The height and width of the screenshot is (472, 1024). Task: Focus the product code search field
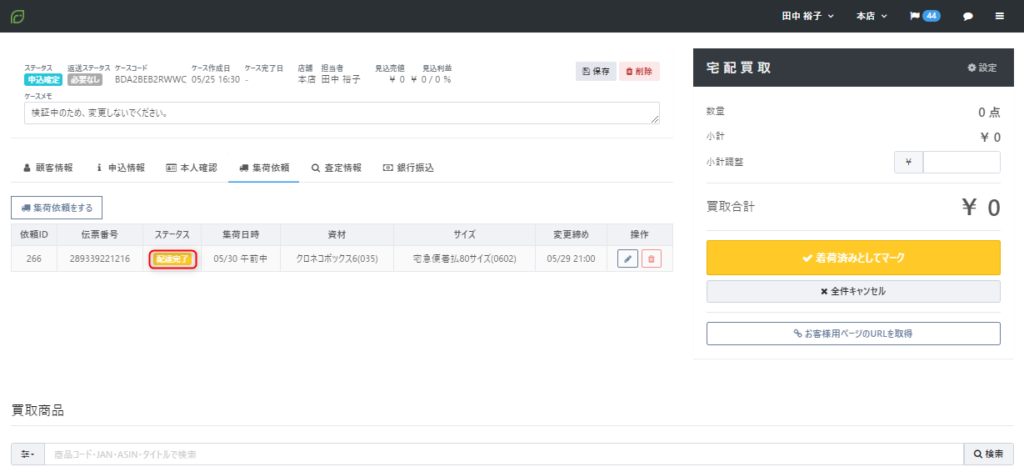(504, 454)
